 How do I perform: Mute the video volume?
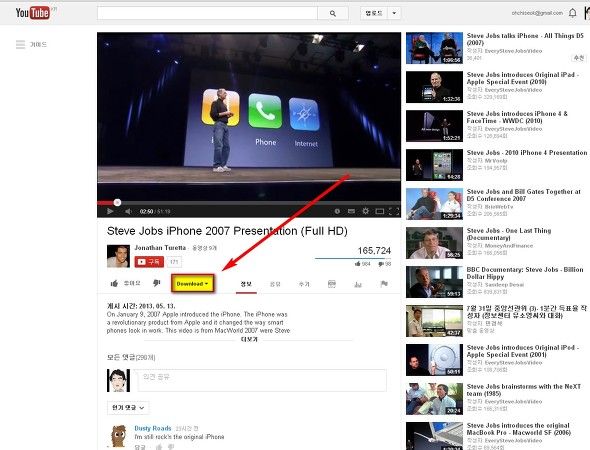click(128, 211)
